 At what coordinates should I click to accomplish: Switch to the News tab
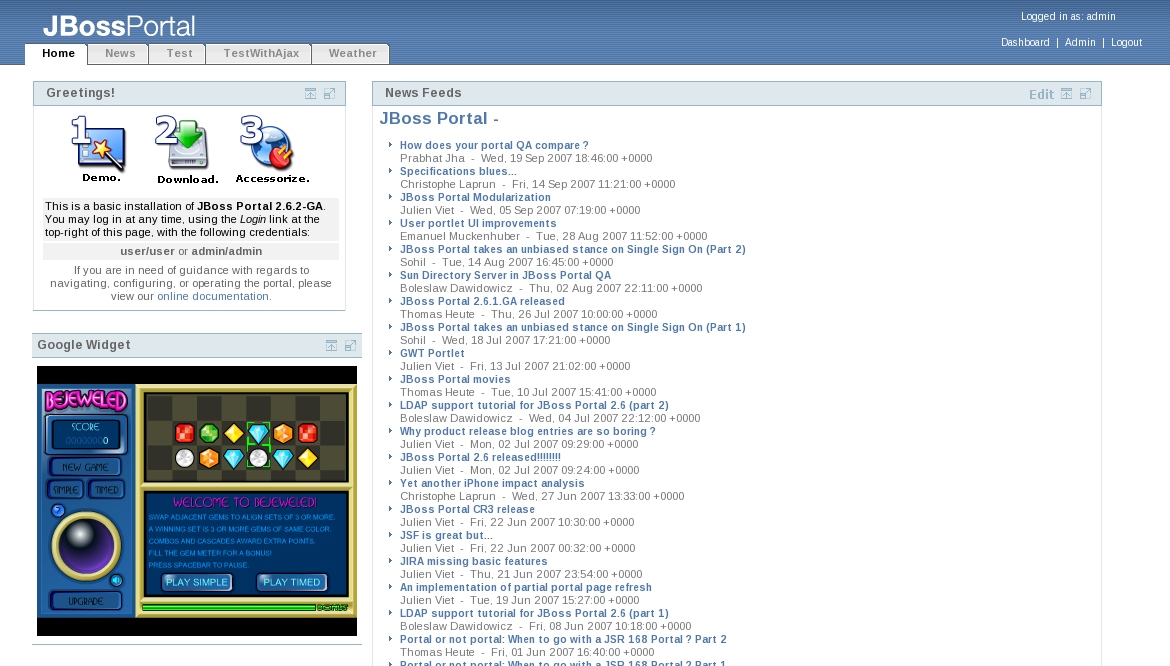pos(119,54)
